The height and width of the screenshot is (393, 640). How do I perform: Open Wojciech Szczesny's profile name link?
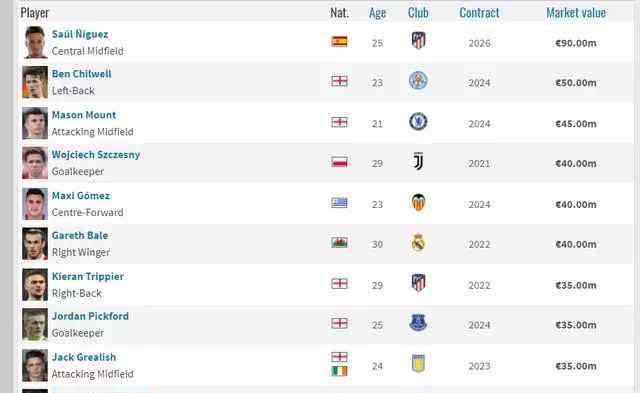click(96, 155)
